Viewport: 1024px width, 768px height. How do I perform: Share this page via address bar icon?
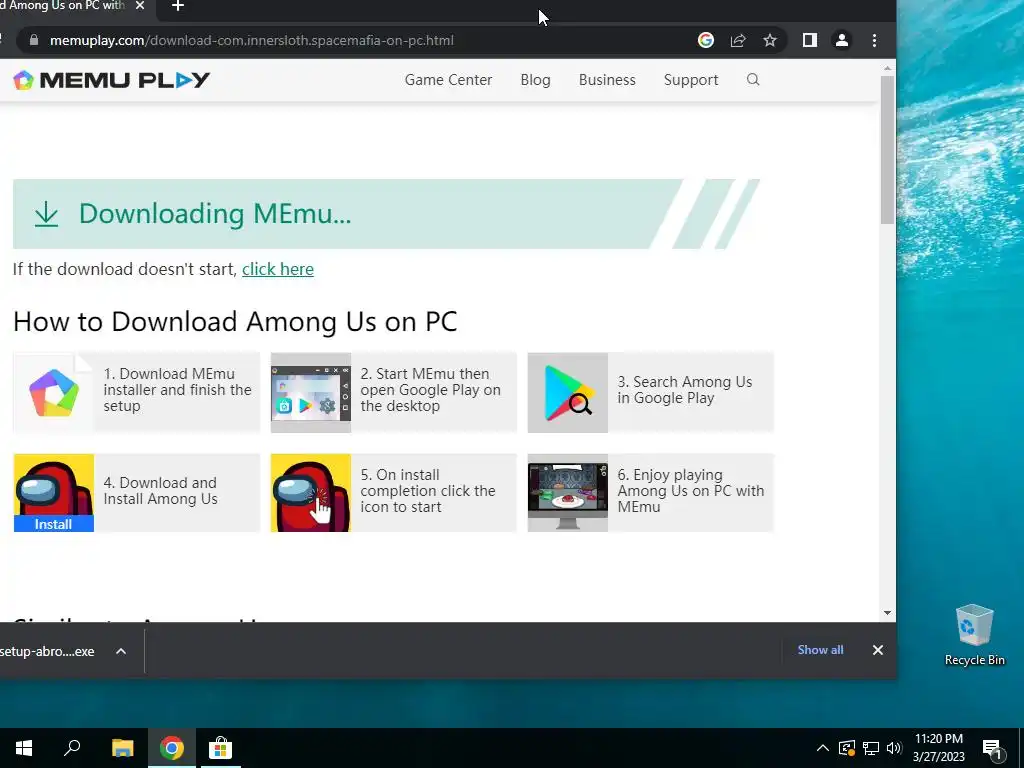[x=738, y=40]
